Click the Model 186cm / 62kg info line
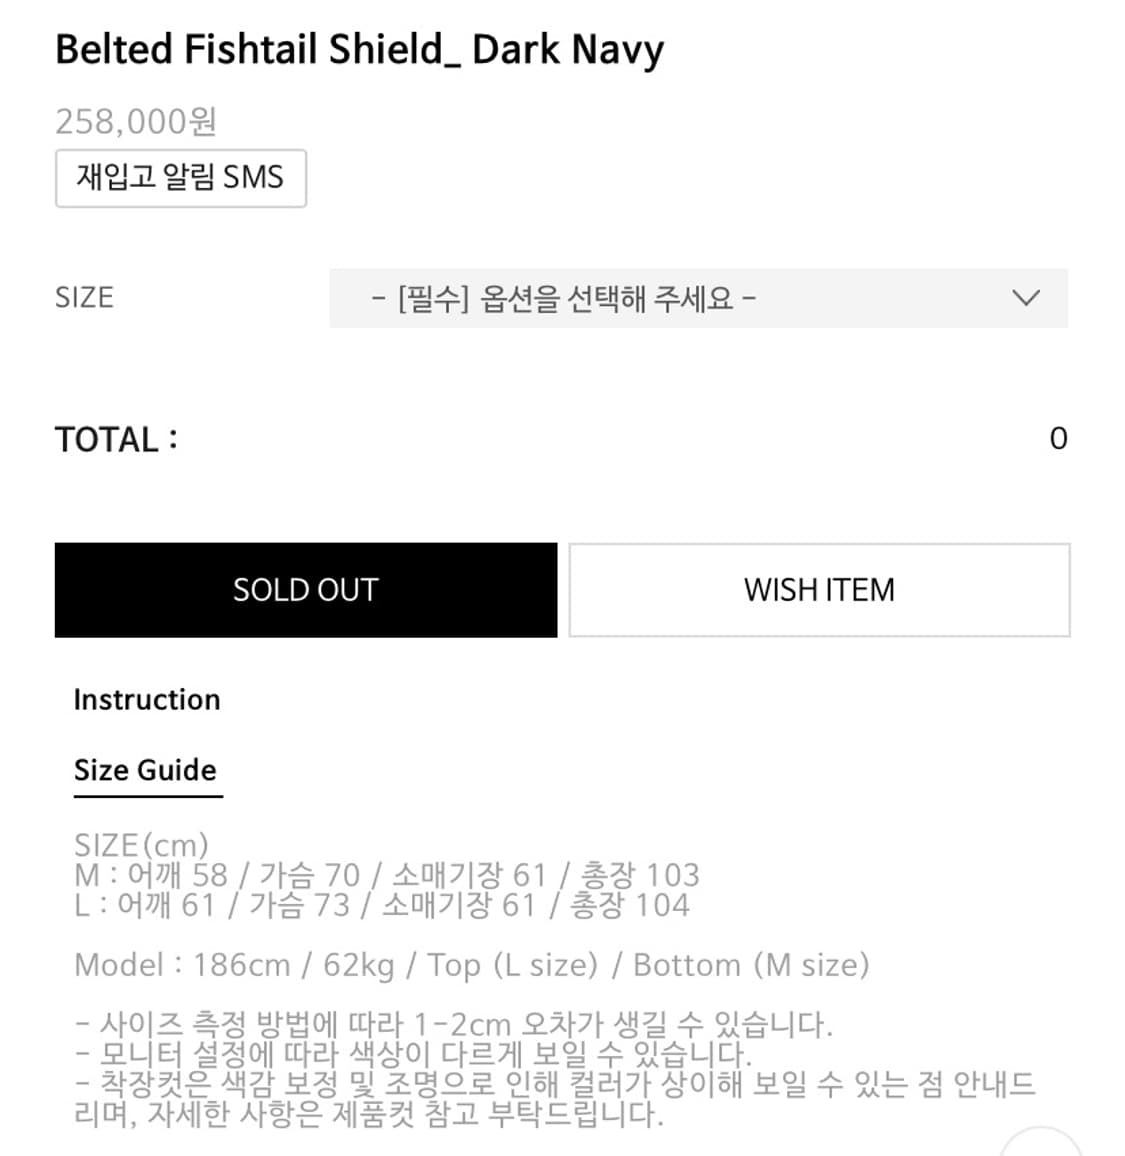Image resolution: width=1125 pixels, height=1156 pixels. click(471, 965)
